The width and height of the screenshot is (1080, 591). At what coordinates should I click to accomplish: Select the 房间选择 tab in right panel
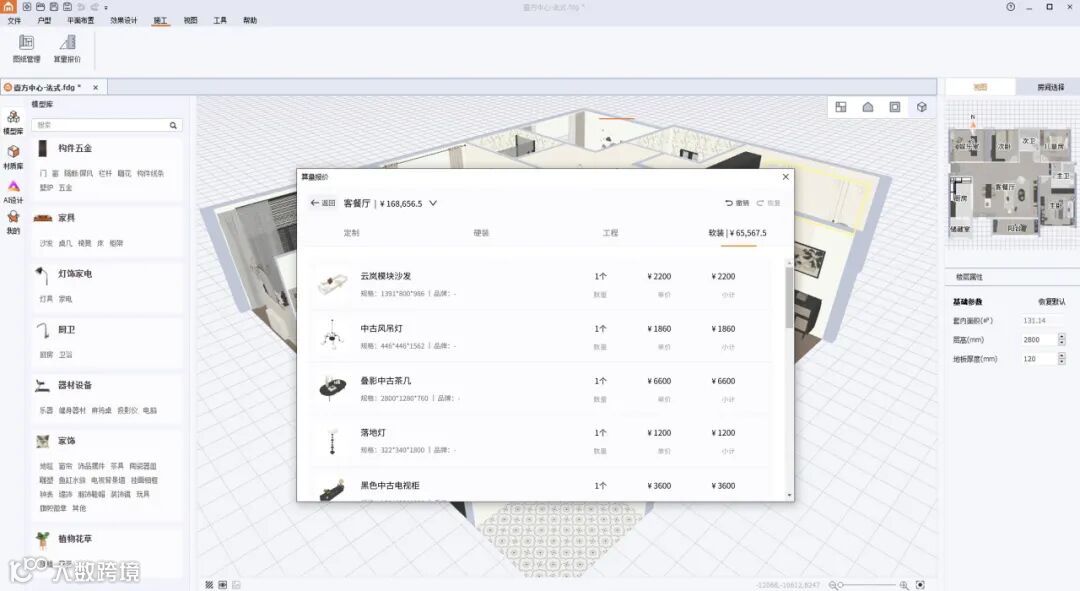point(1050,87)
